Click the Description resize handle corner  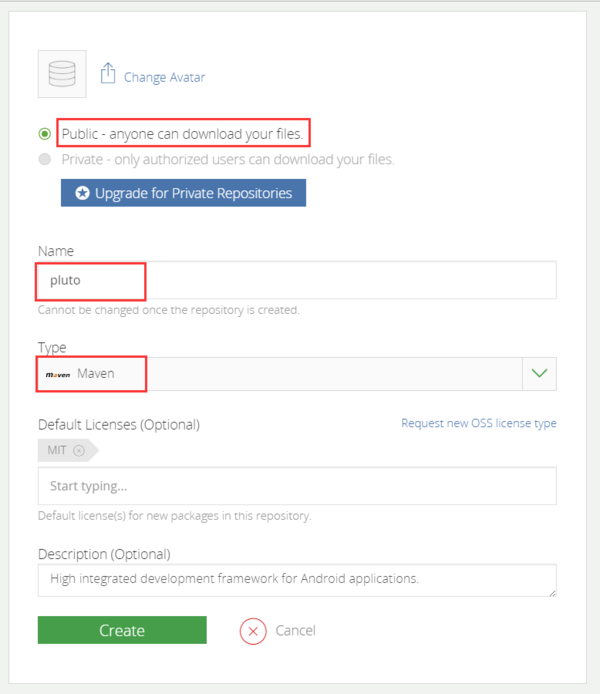pyautogui.click(x=551, y=592)
